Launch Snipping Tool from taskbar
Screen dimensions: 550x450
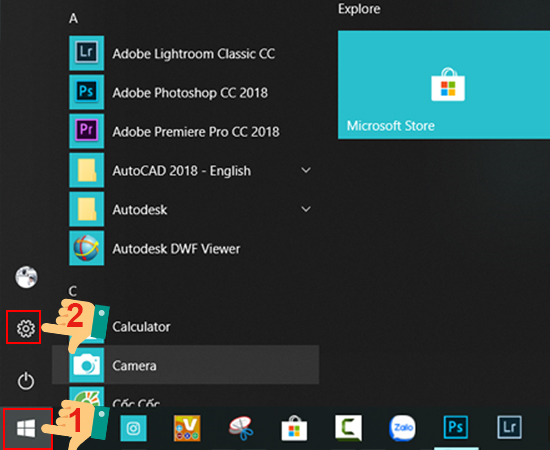241,428
